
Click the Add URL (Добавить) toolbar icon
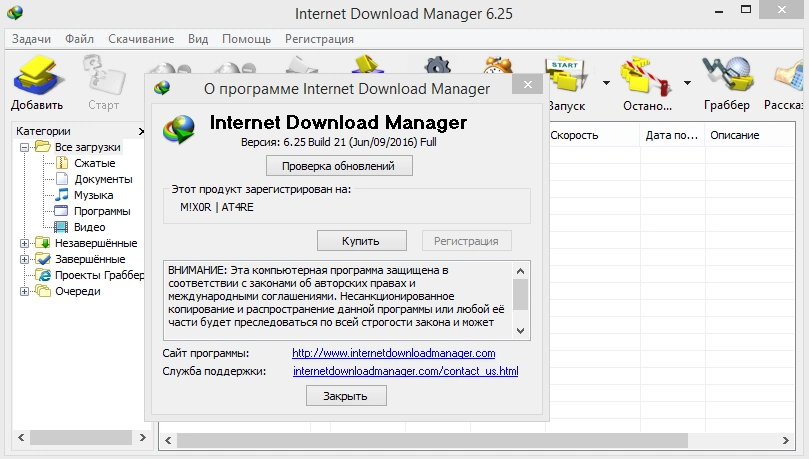37,77
